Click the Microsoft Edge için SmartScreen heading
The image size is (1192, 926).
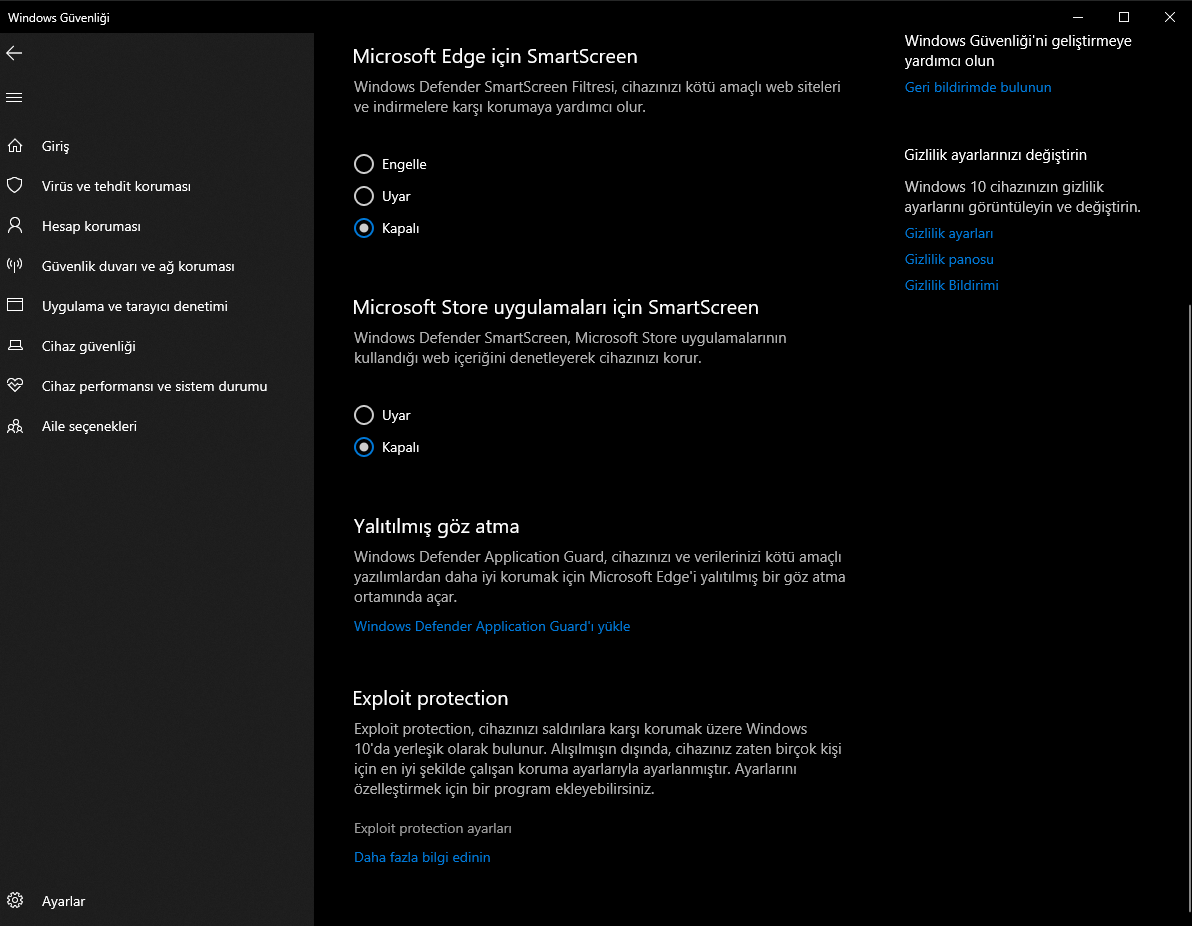[495, 56]
